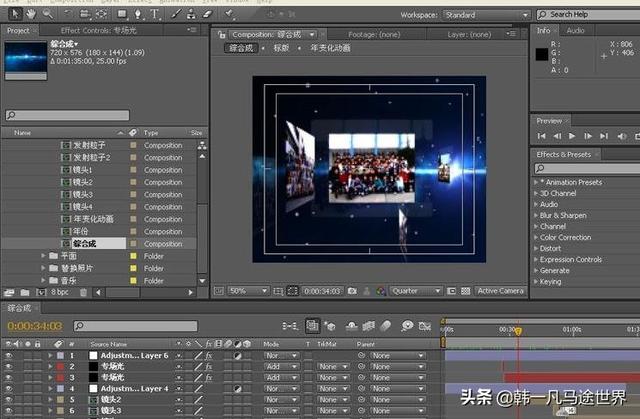Jump to first frame in Preview panel

541,136
